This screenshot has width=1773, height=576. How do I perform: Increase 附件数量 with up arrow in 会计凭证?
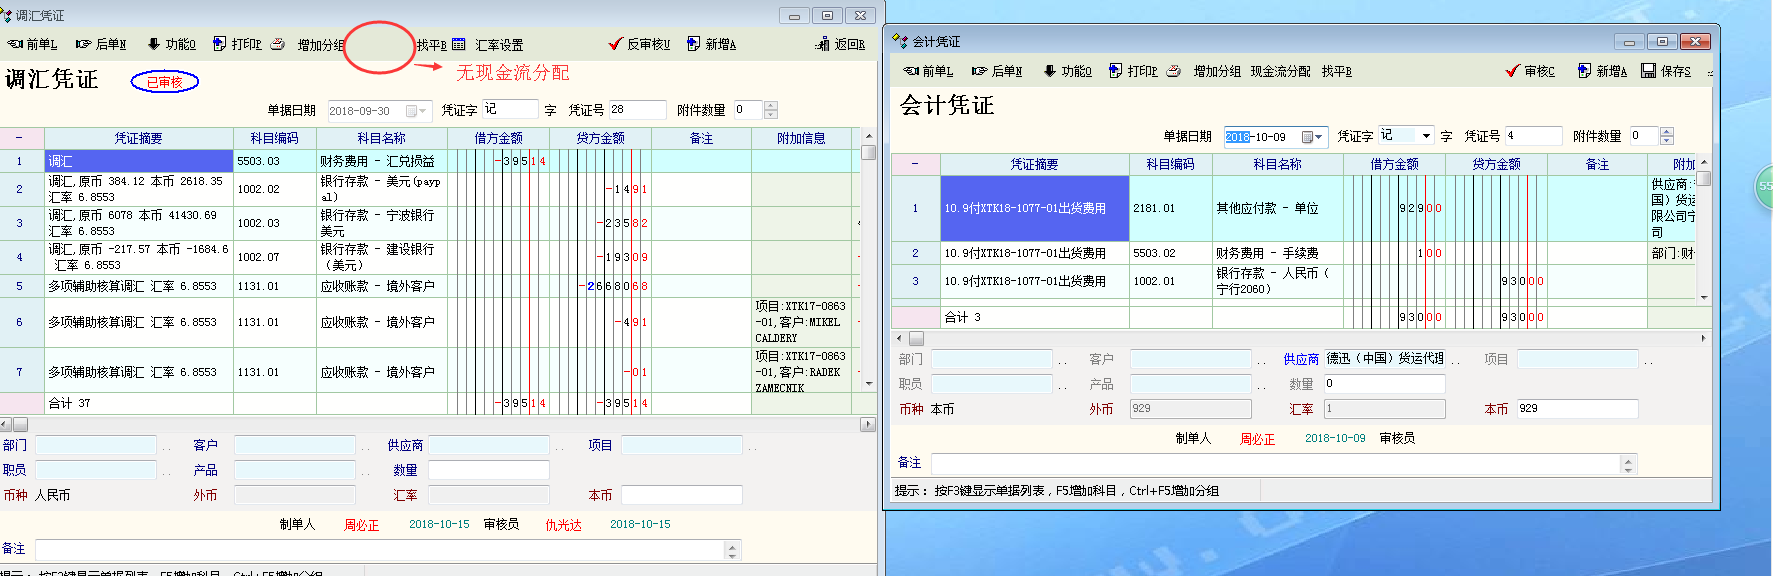[1666, 131]
